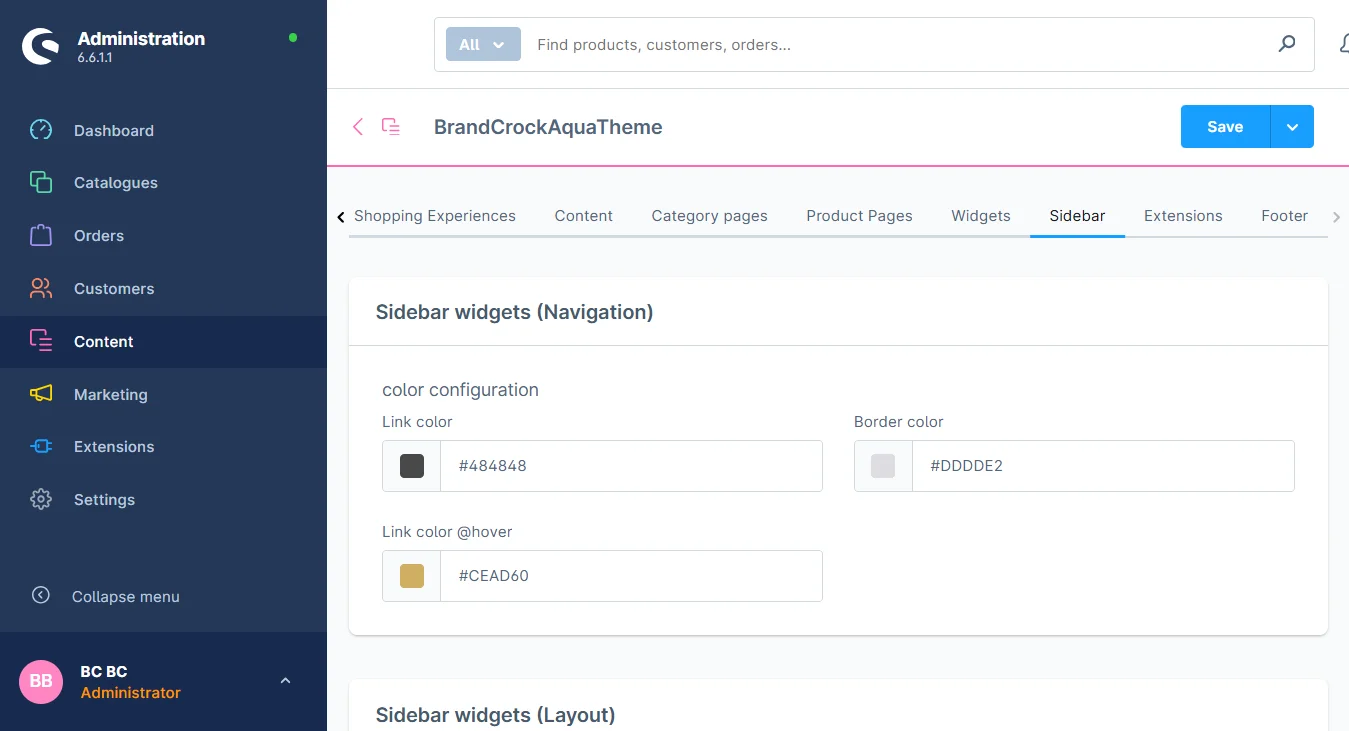Viewport: 1349px width, 731px height.
Task: Open the Product Pages tab
Action: click(859, 216)
